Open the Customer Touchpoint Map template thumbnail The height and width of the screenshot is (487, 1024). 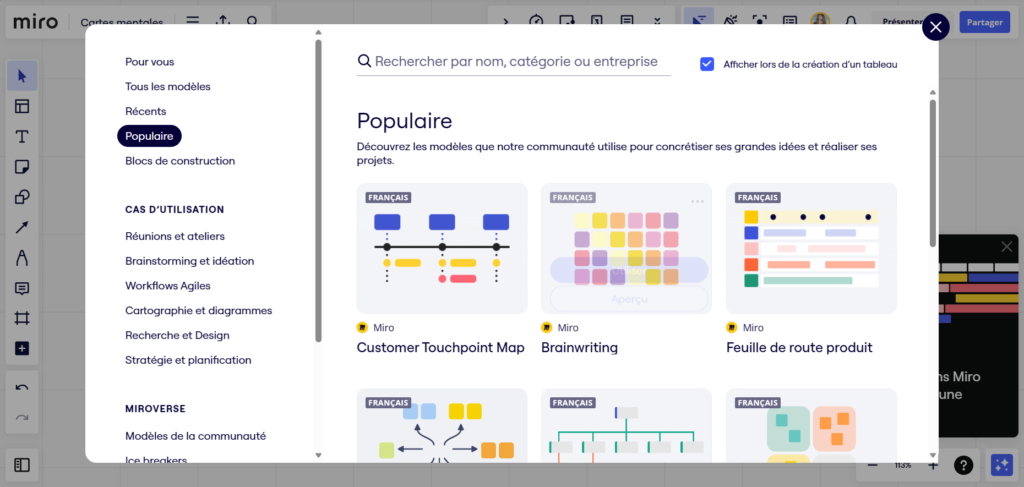click(x=441, y=248)
